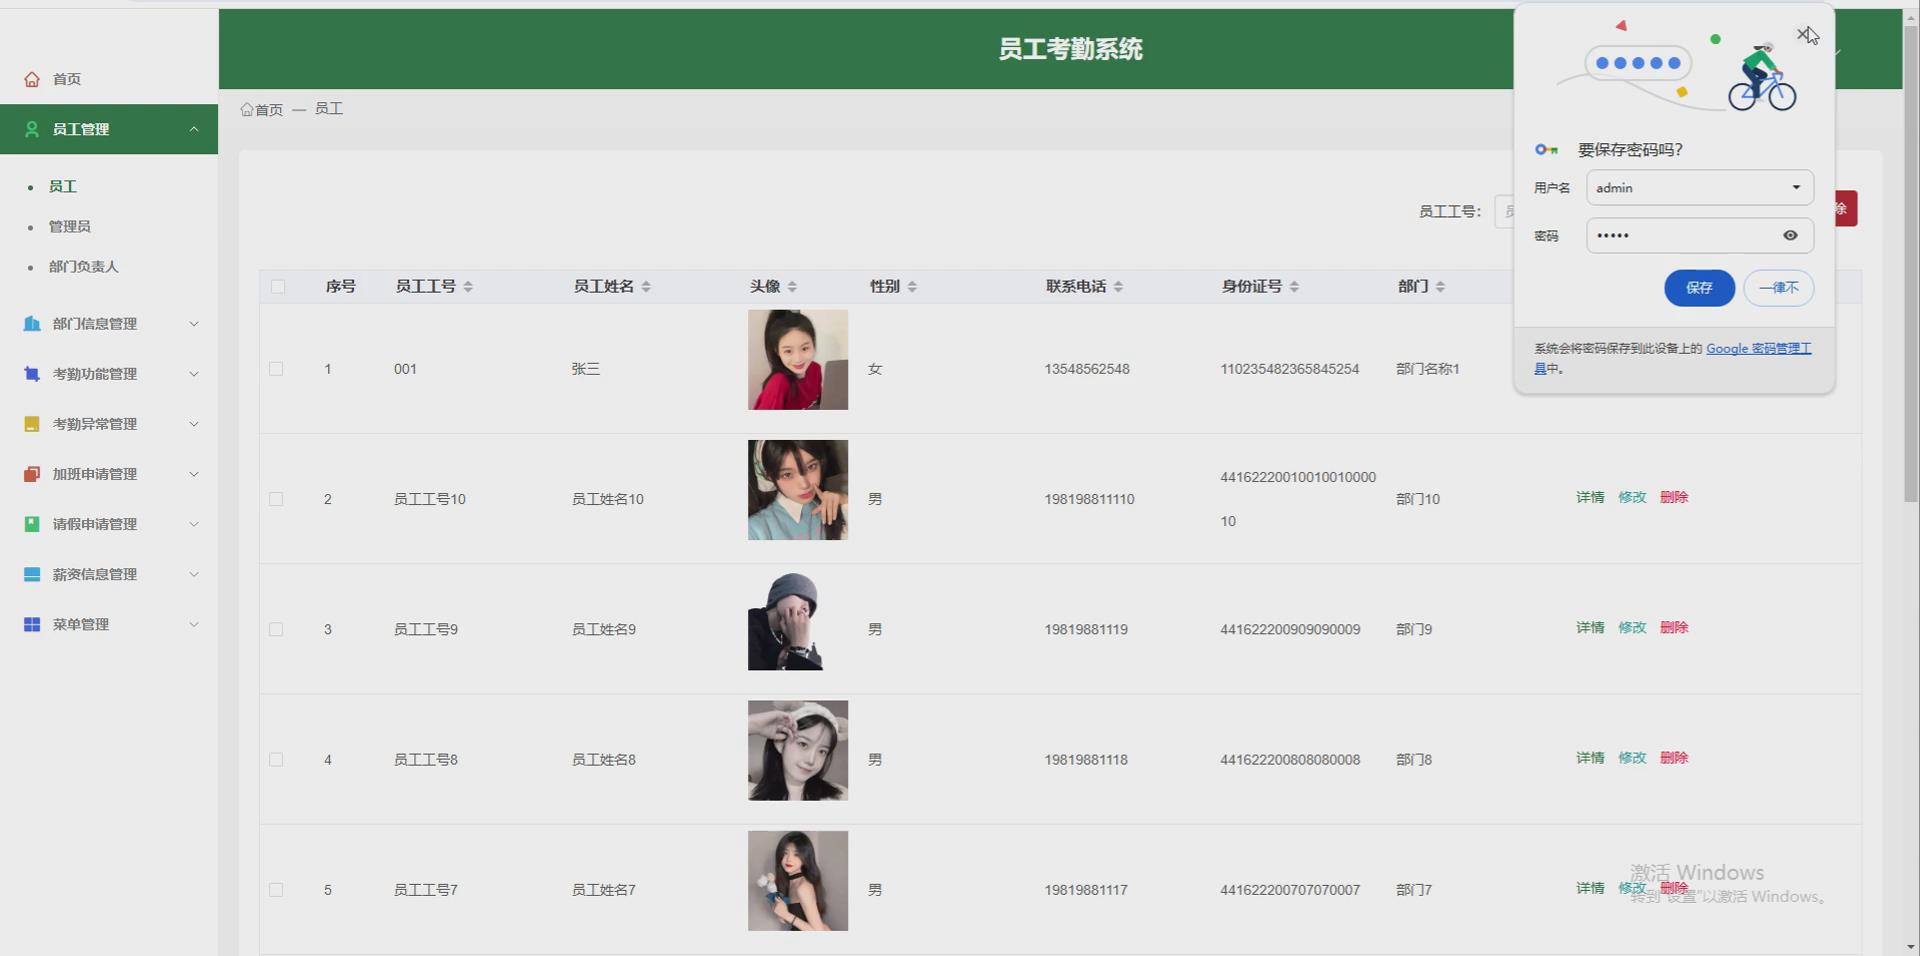Expand 请假申请管理 chevron
This screenshot has height=956, width=1920.
194,524
